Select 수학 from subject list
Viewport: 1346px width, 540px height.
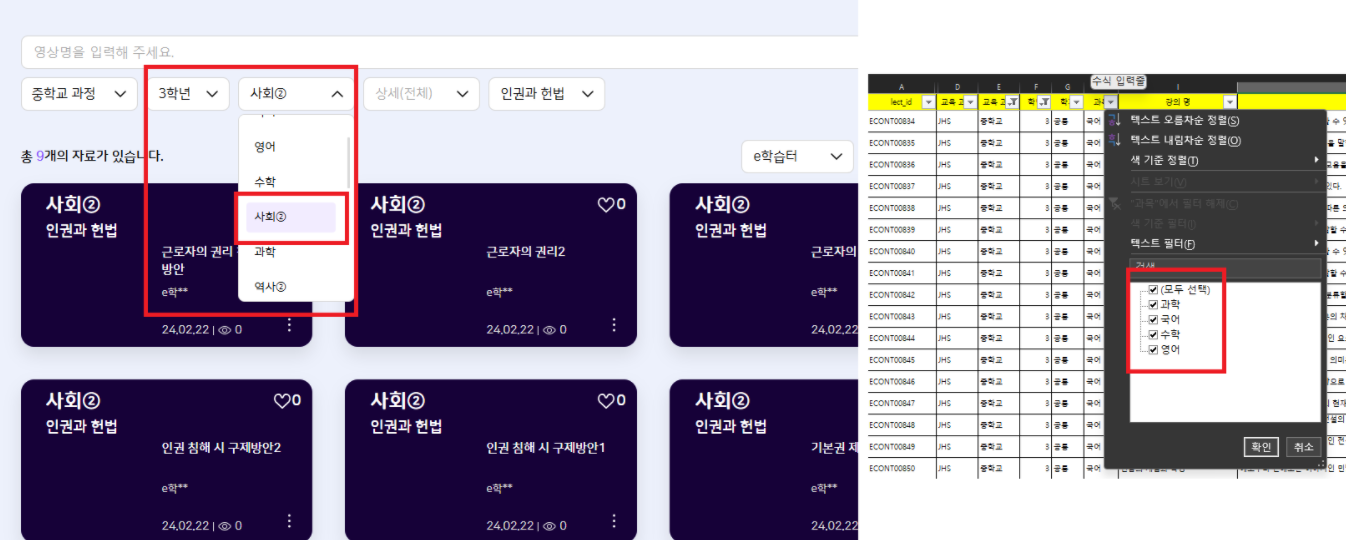pos(265,182)
